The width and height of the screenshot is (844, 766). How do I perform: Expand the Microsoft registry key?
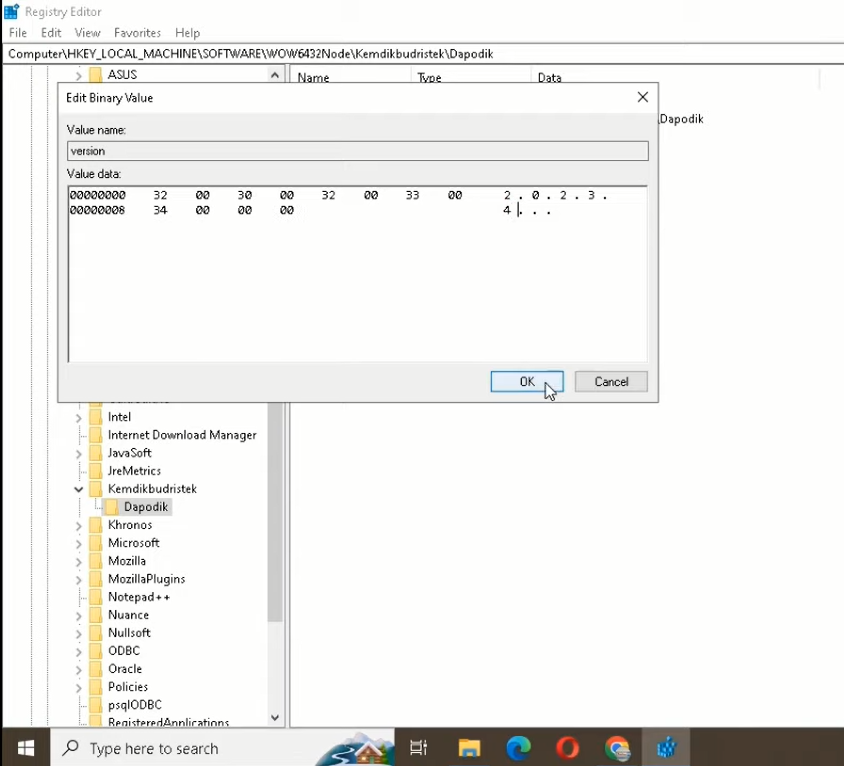[79, 544]
